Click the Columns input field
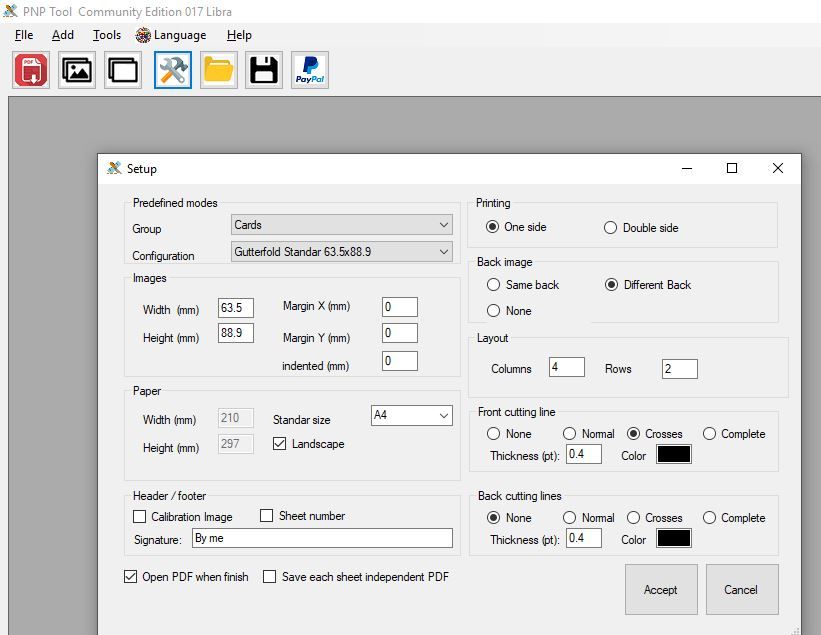The height and width of the screenshot is (635, 821). pyautogui.click(x=567, y=367)
